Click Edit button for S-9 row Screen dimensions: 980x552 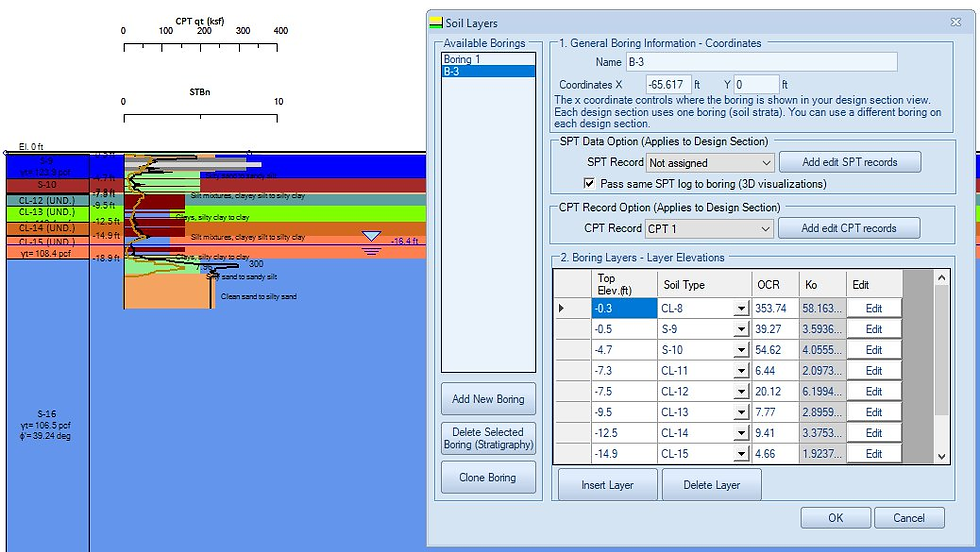coord(874,329)
